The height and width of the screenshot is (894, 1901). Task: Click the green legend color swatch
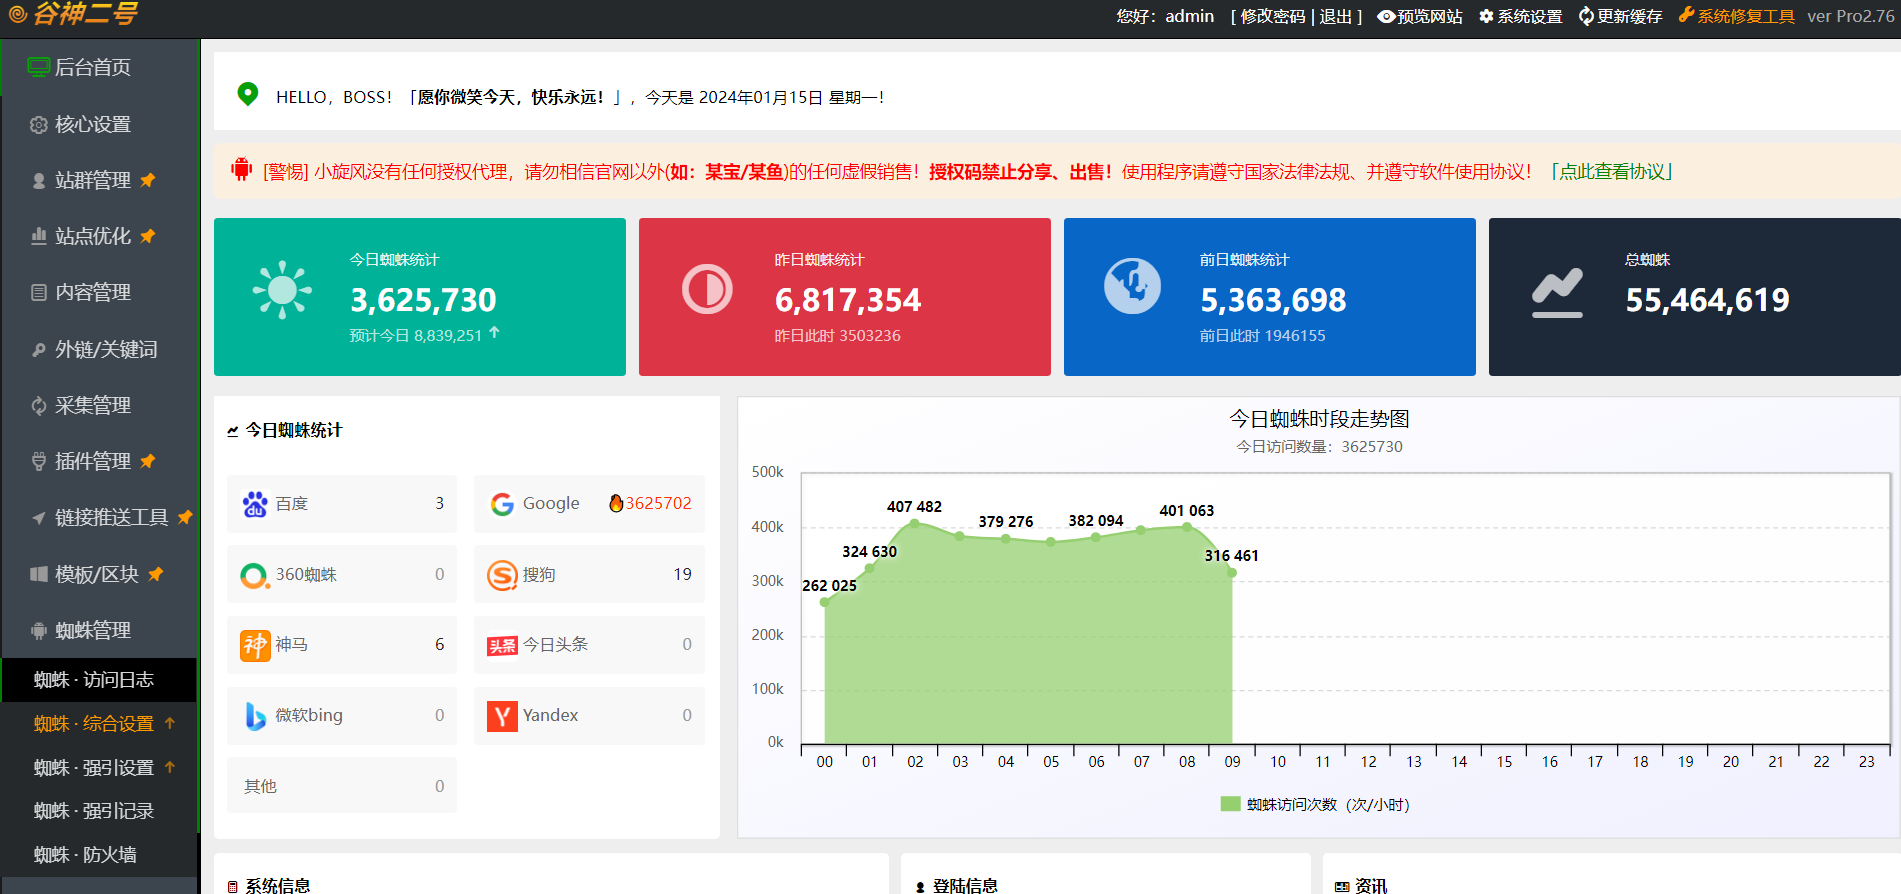coord(1230,805)
